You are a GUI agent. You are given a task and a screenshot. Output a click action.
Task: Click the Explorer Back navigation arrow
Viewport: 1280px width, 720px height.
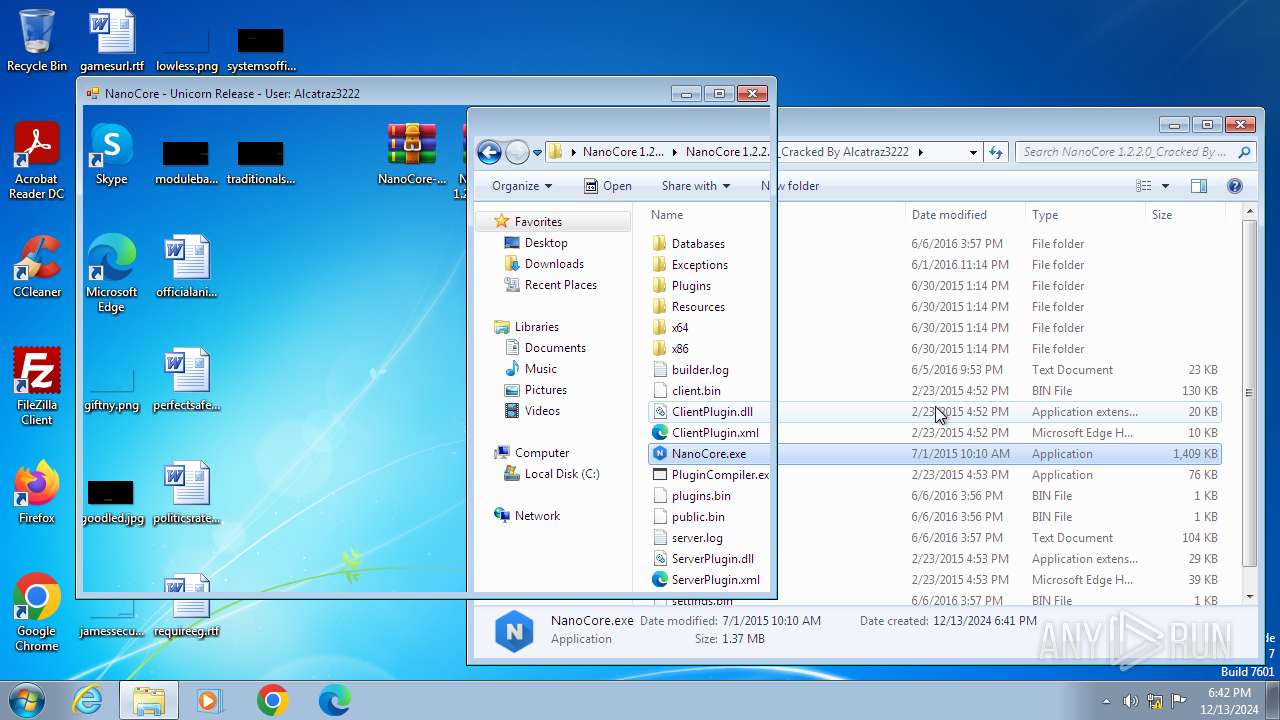[489, 152]
